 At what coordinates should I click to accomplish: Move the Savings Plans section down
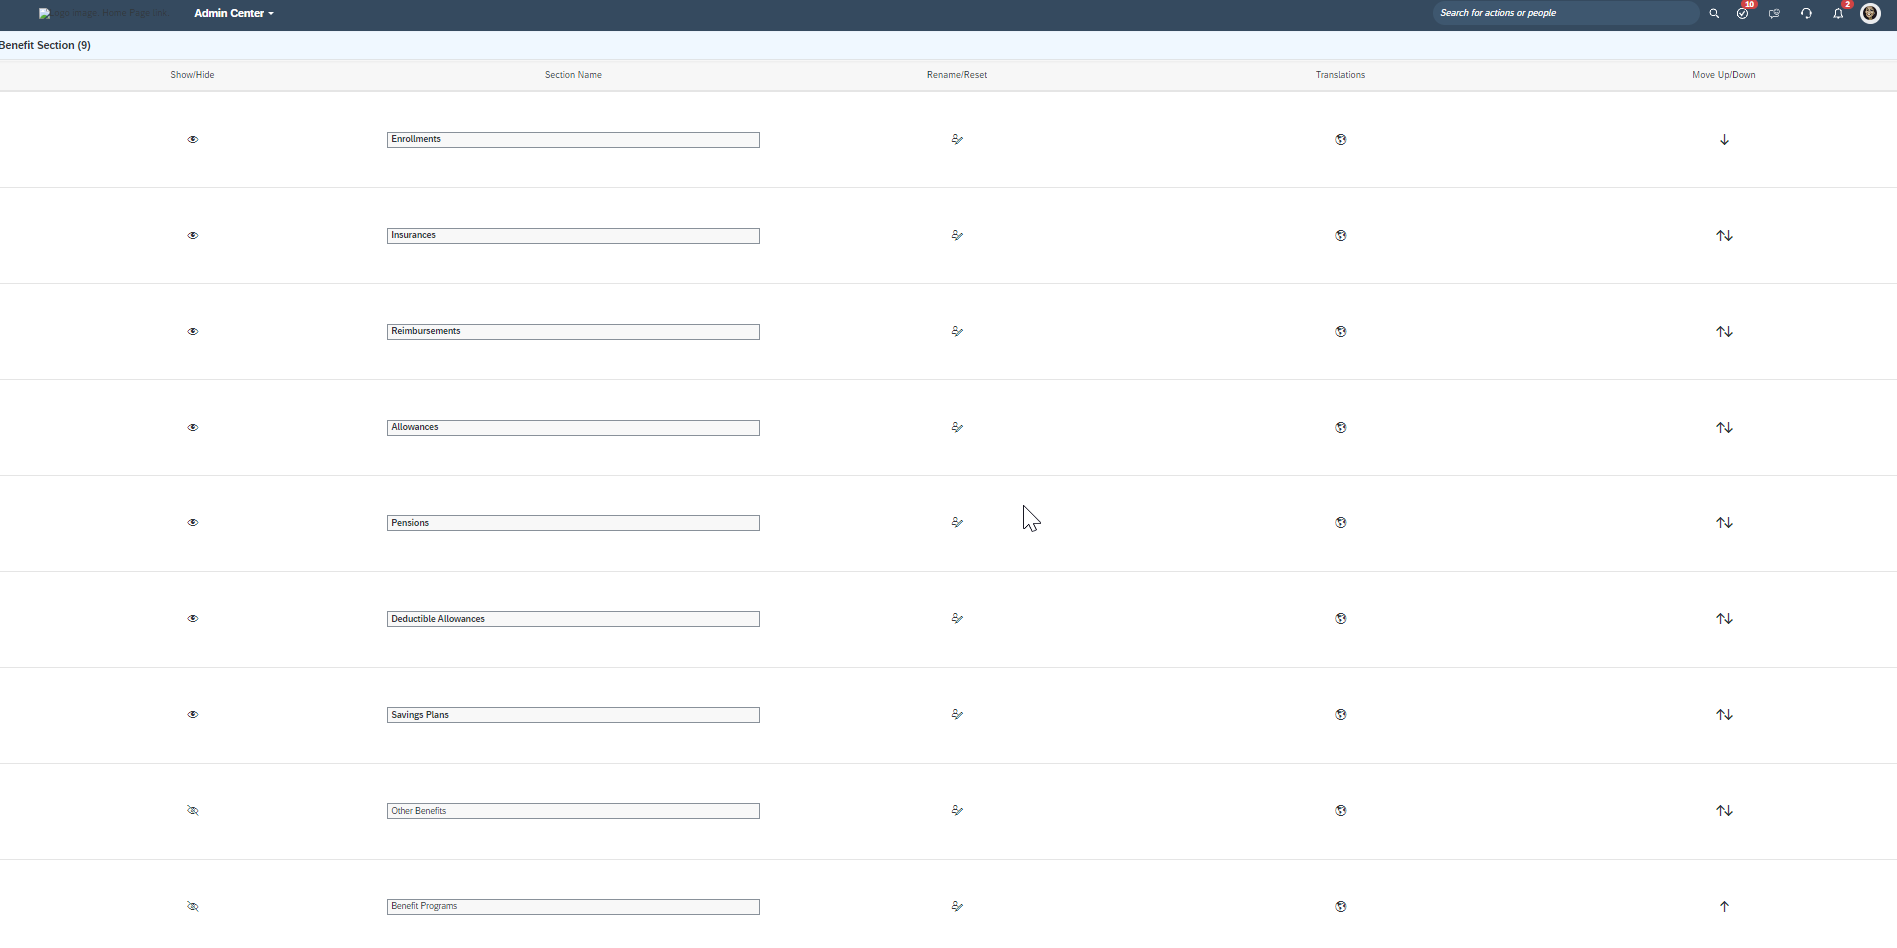[1729, 715]
